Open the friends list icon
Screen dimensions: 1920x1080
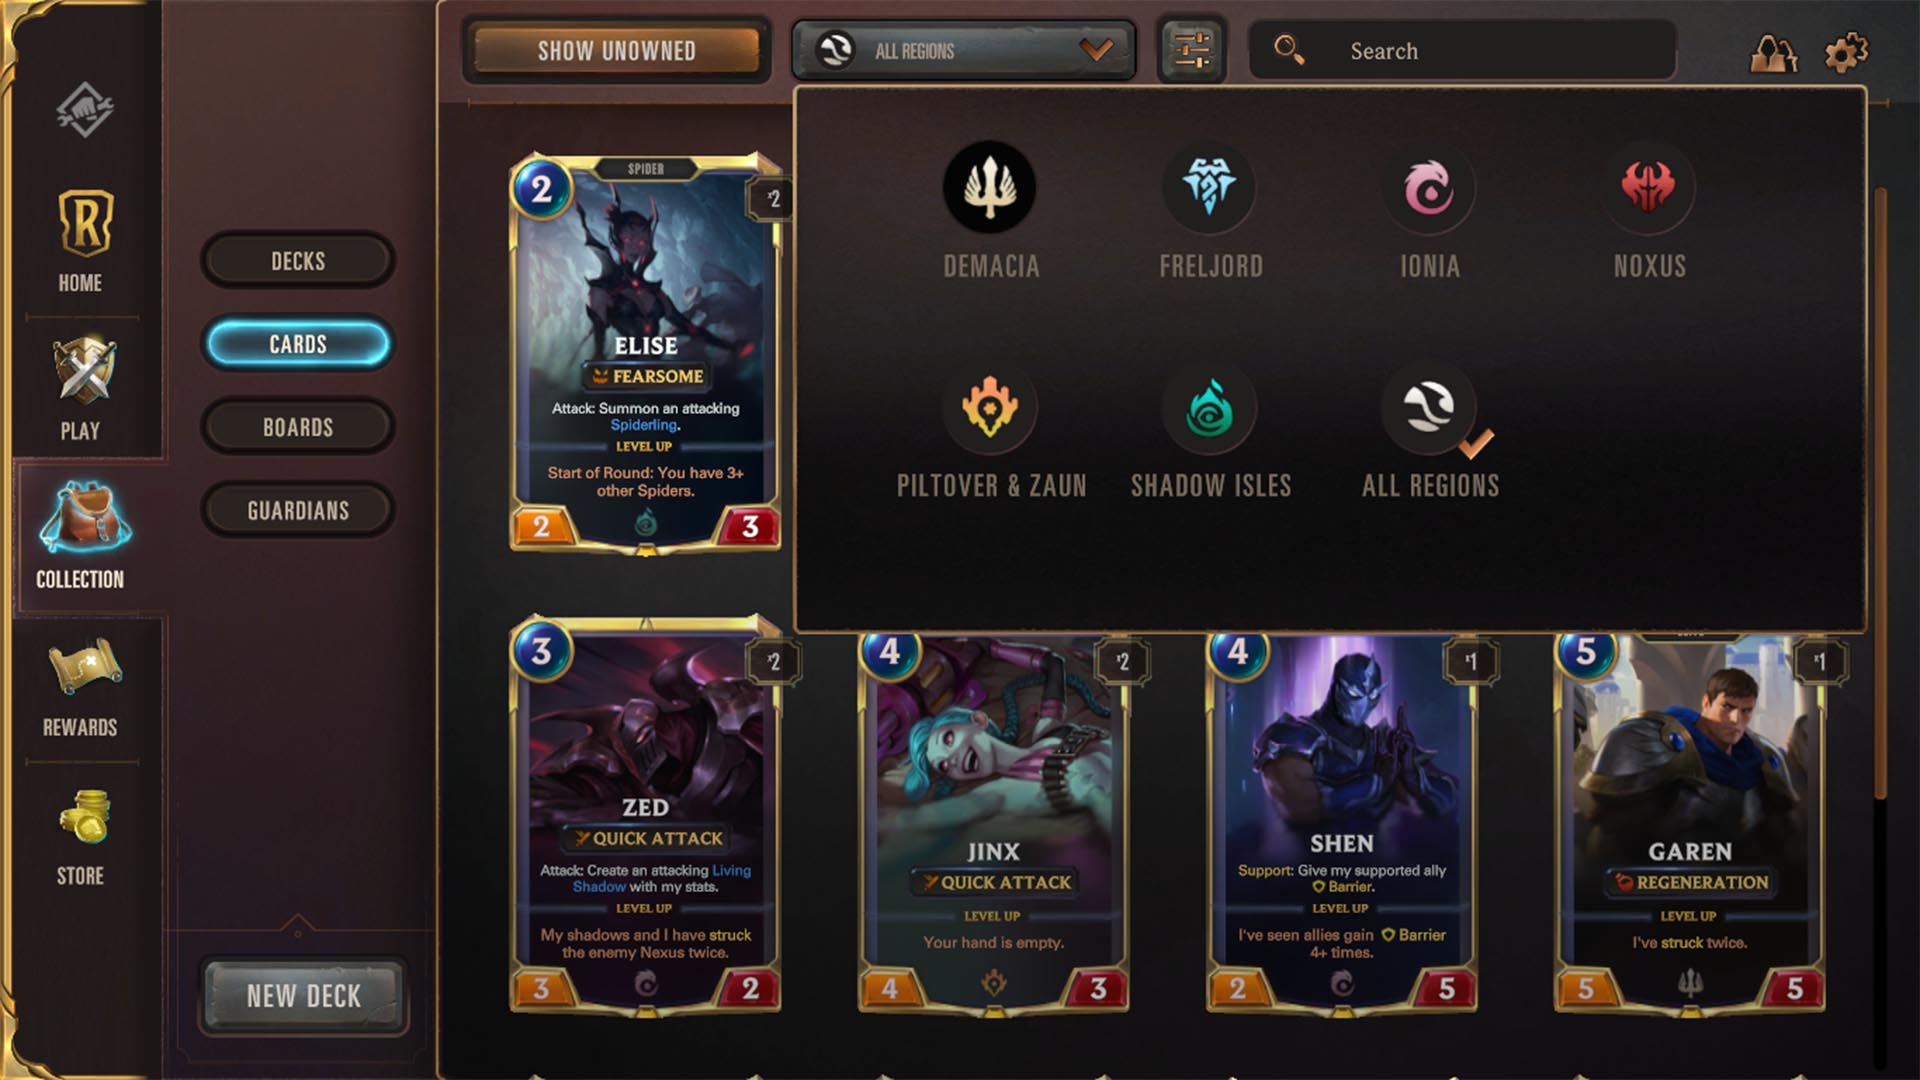point(1773,53)
